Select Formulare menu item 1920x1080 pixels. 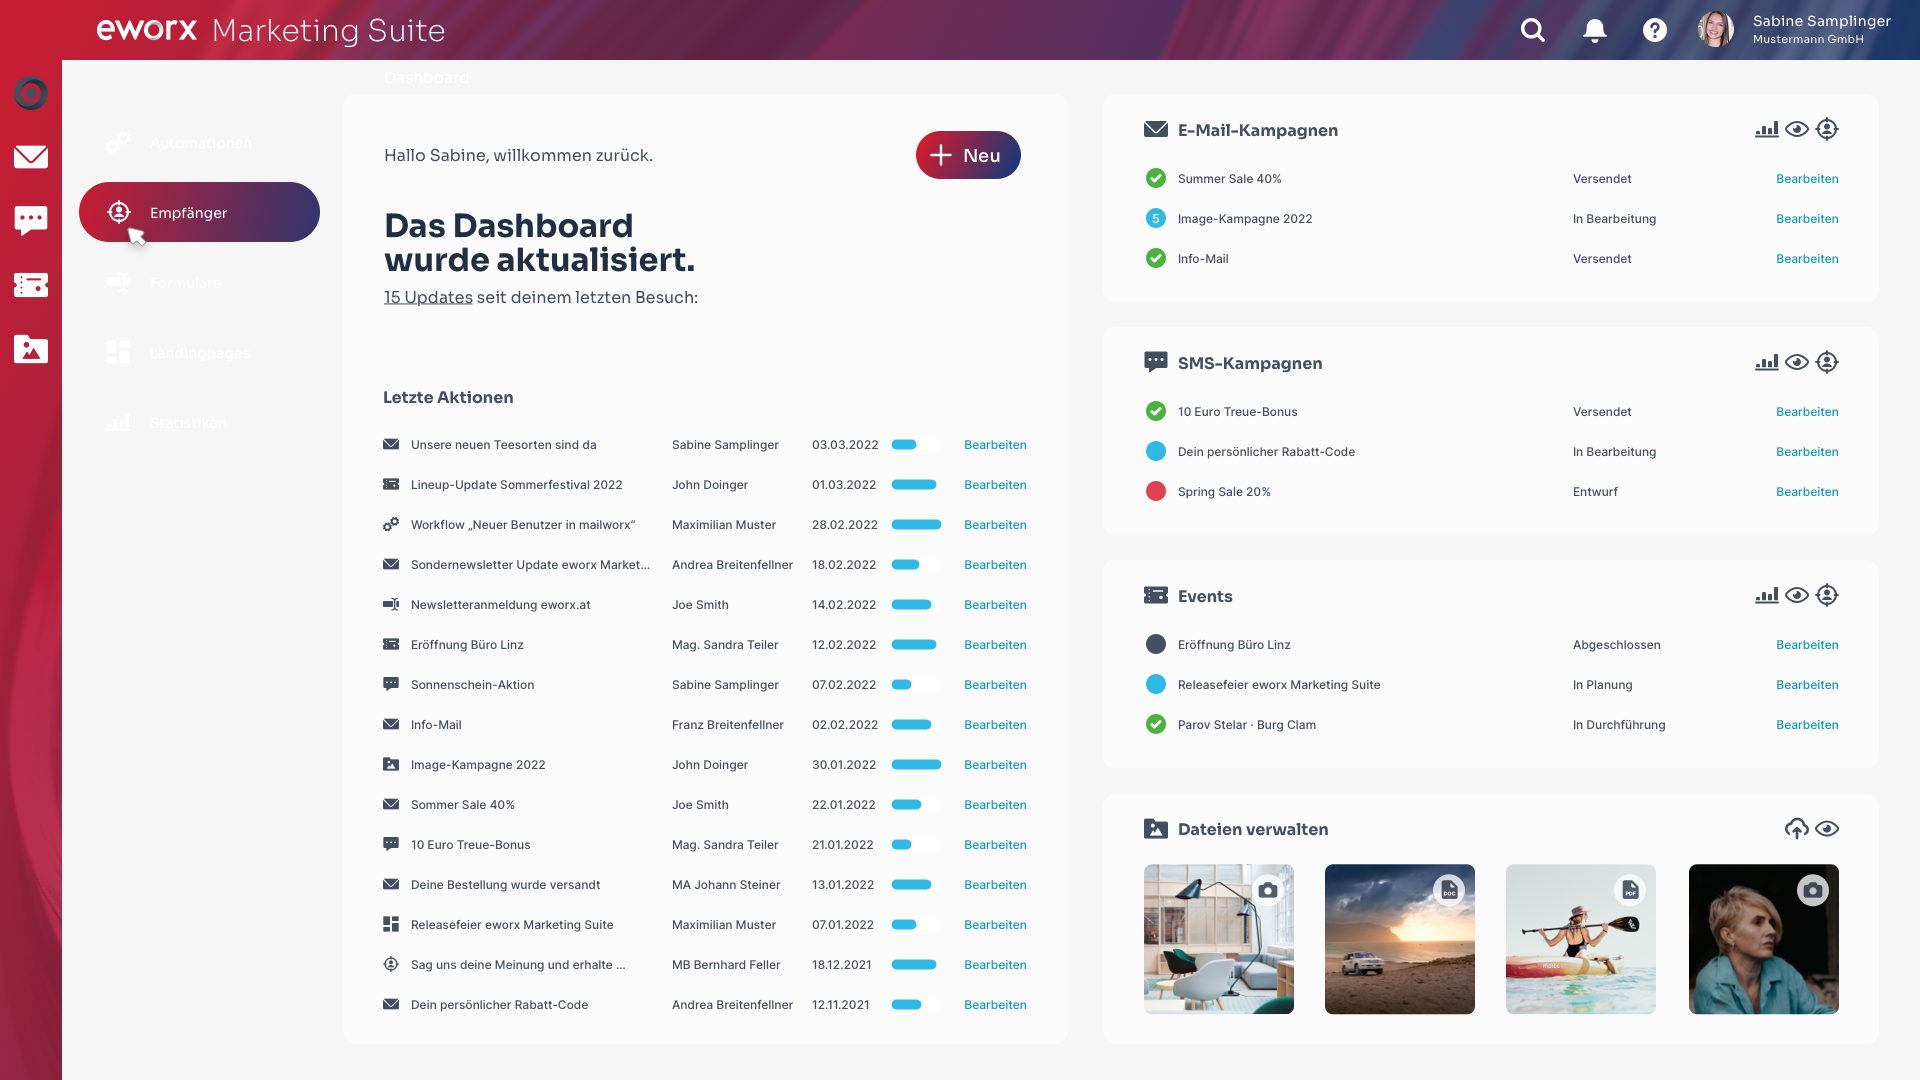(185, 283)
